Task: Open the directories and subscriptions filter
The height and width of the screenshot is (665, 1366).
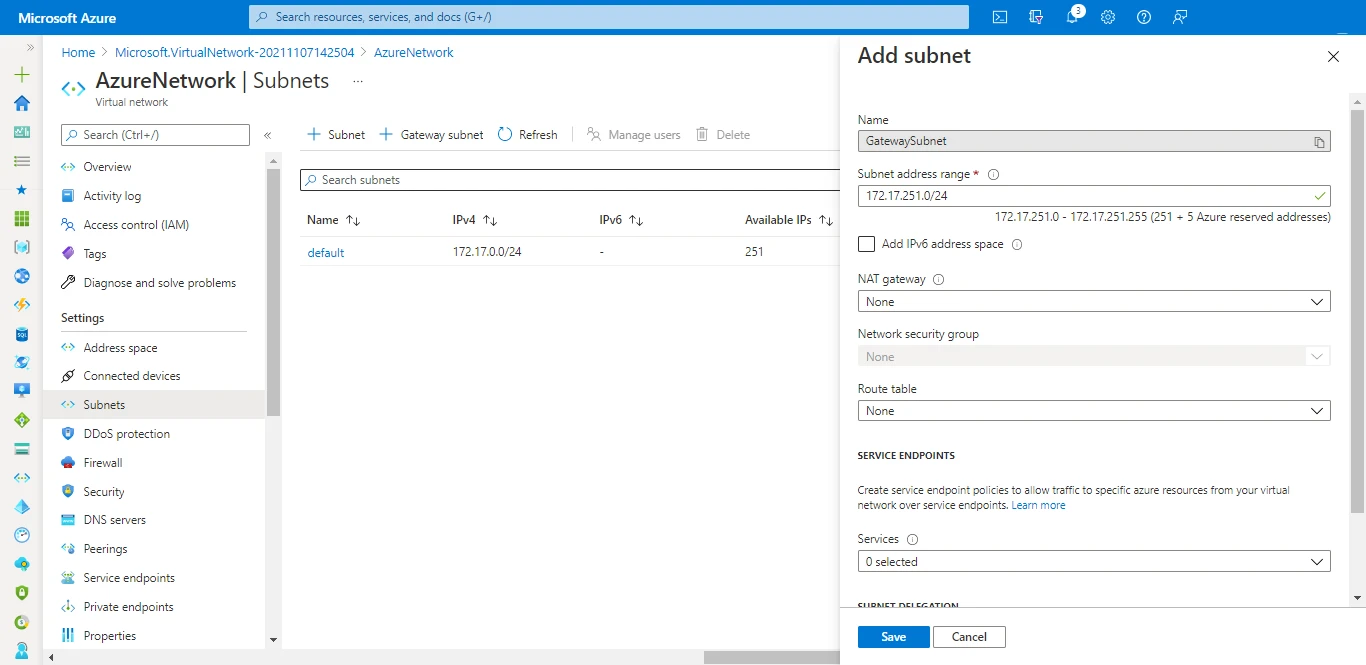Action: (1036, 17)
